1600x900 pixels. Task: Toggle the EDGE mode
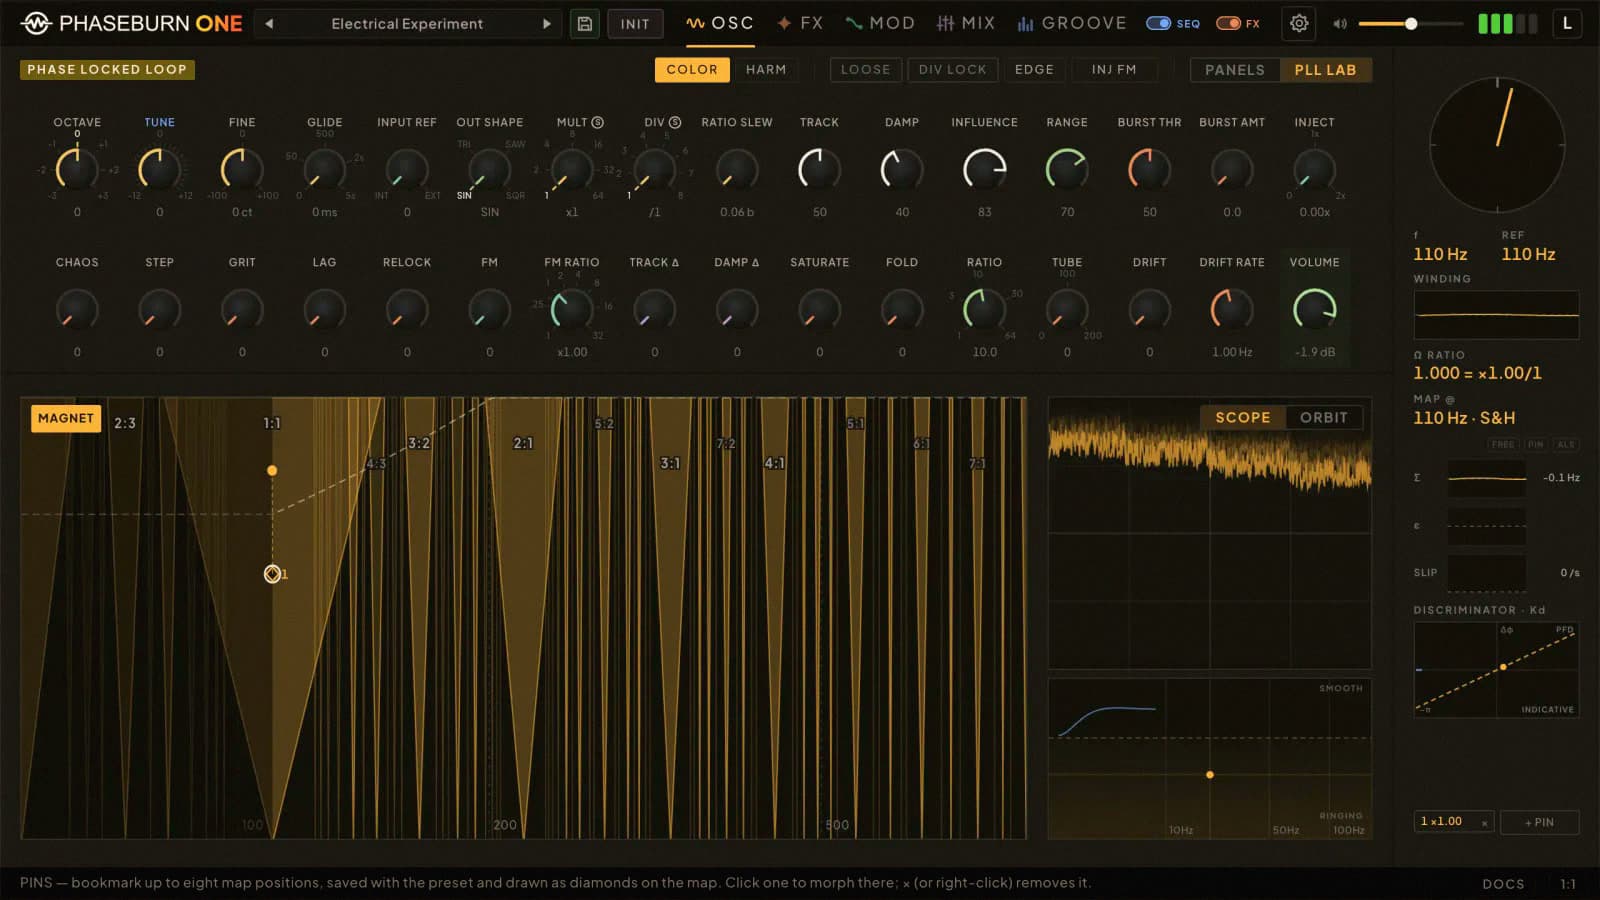coord(1034,69)
